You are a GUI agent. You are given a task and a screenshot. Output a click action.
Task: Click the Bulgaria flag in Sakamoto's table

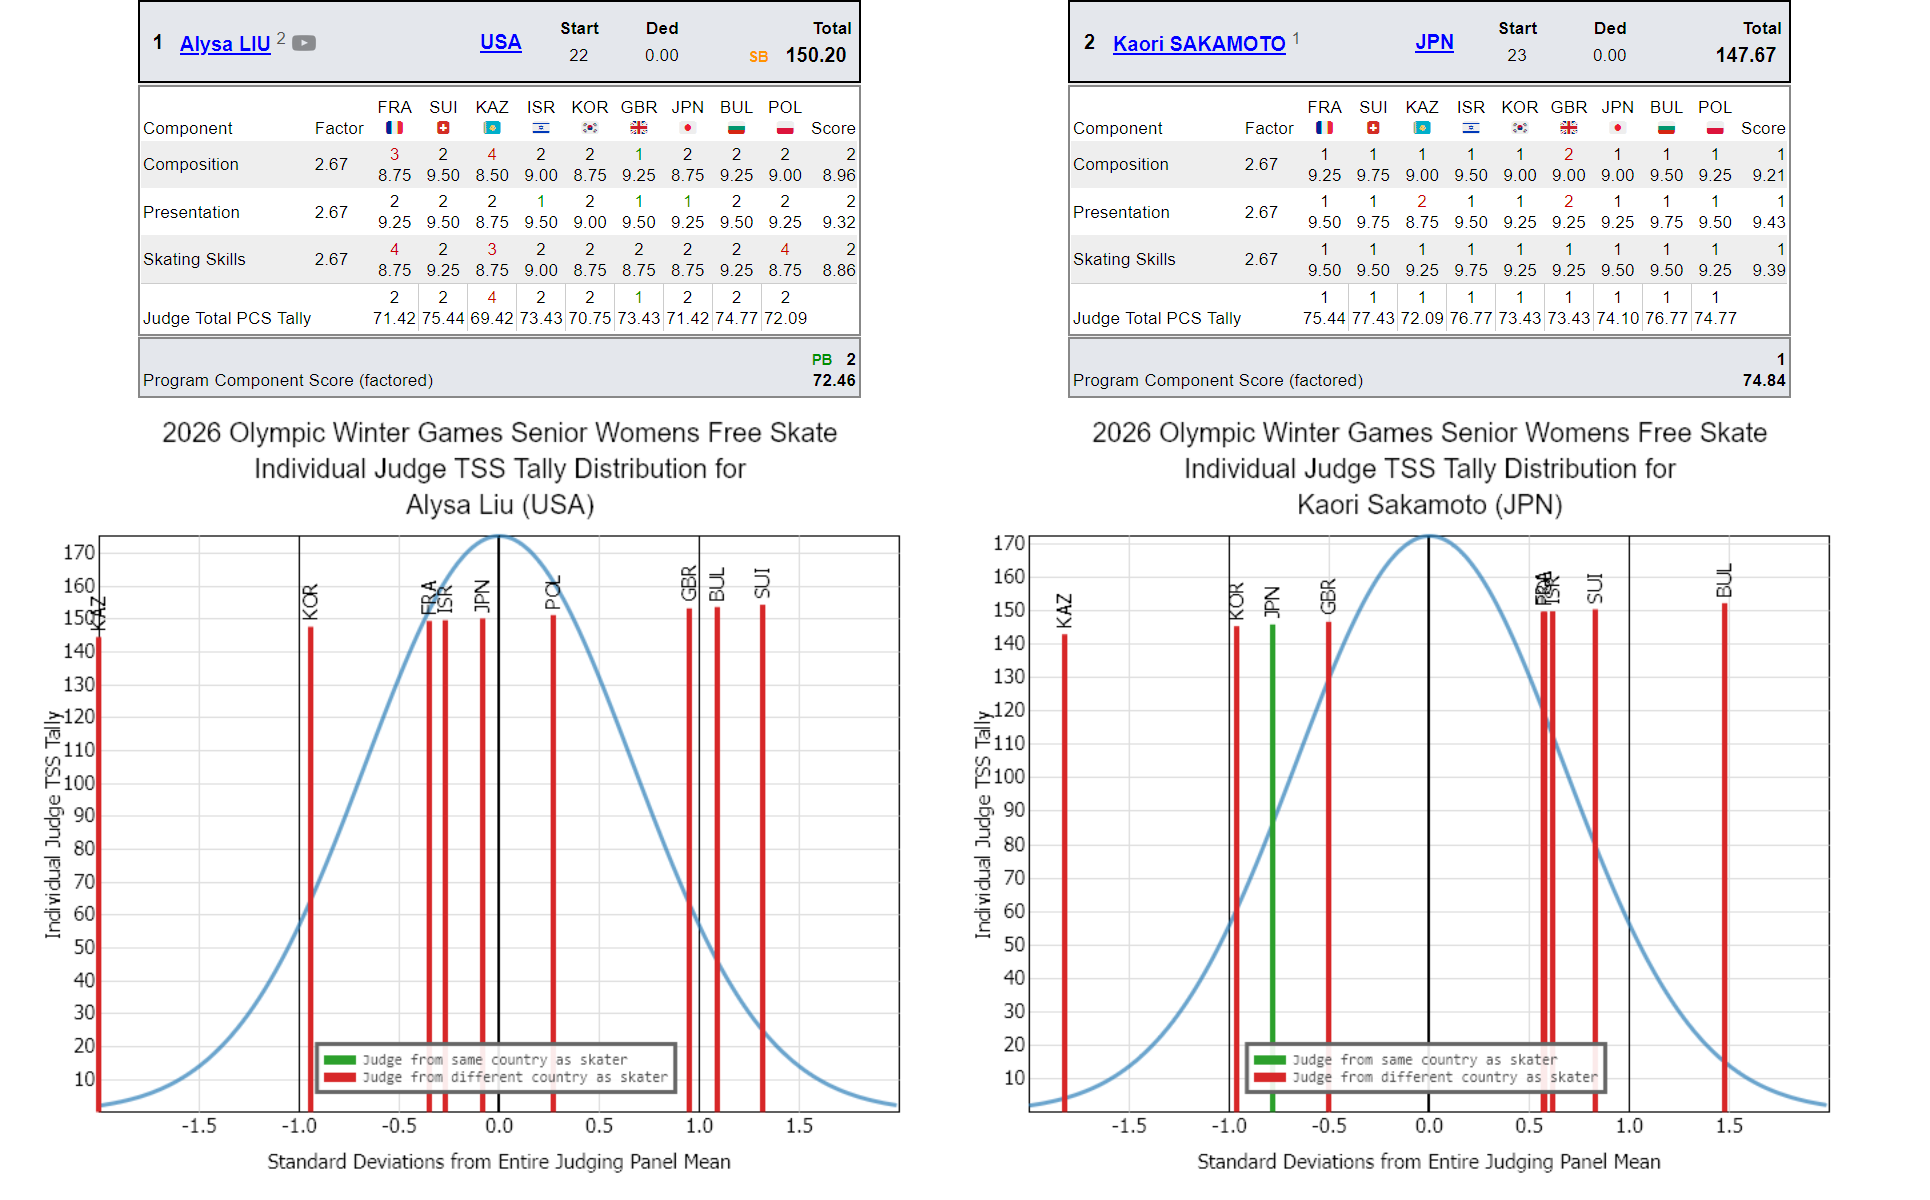click(x=1666, y=128)
